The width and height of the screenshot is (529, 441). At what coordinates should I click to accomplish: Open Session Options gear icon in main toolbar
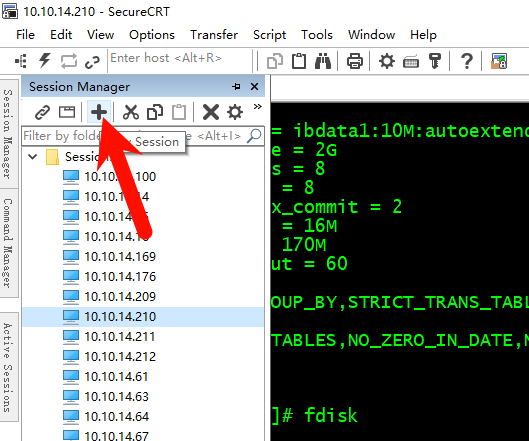[387, 61]
